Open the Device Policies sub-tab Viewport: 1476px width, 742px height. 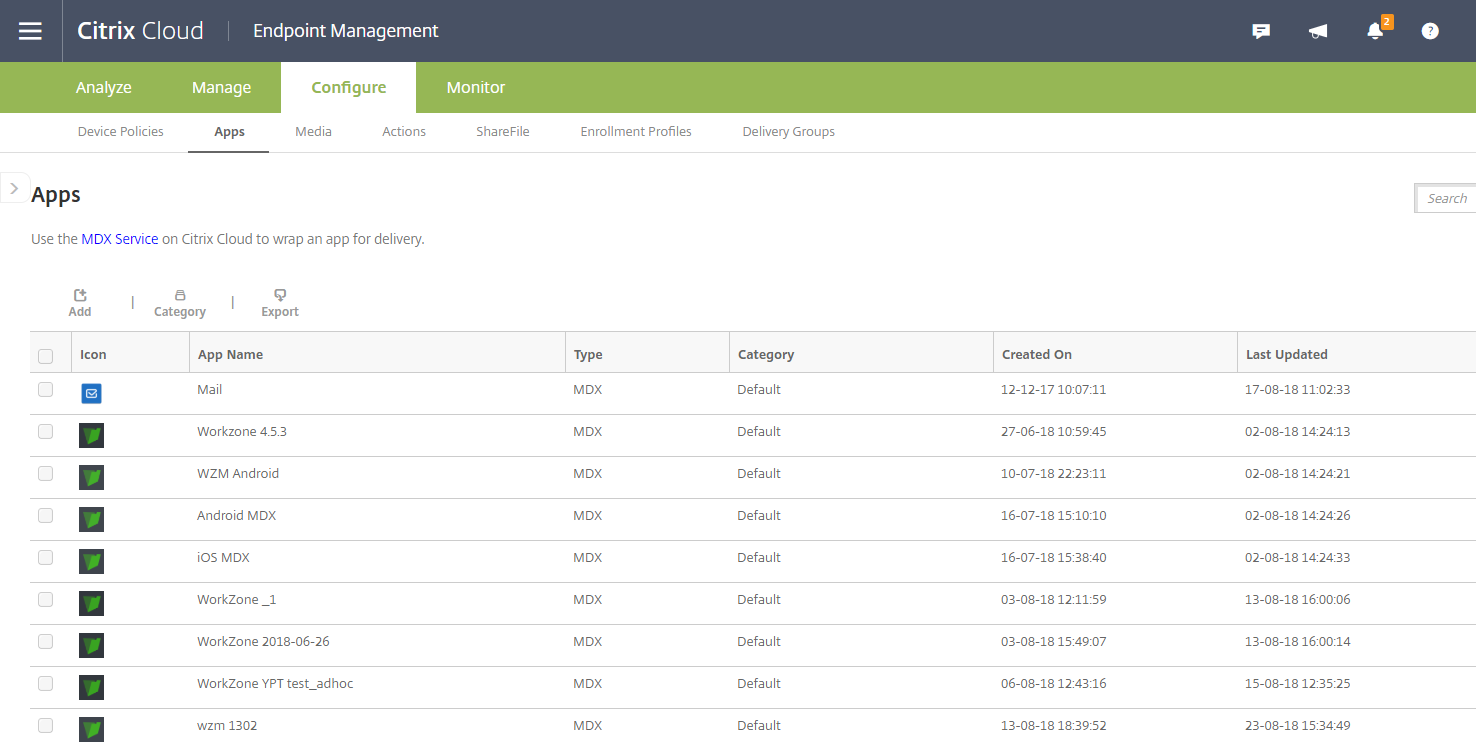121,131
